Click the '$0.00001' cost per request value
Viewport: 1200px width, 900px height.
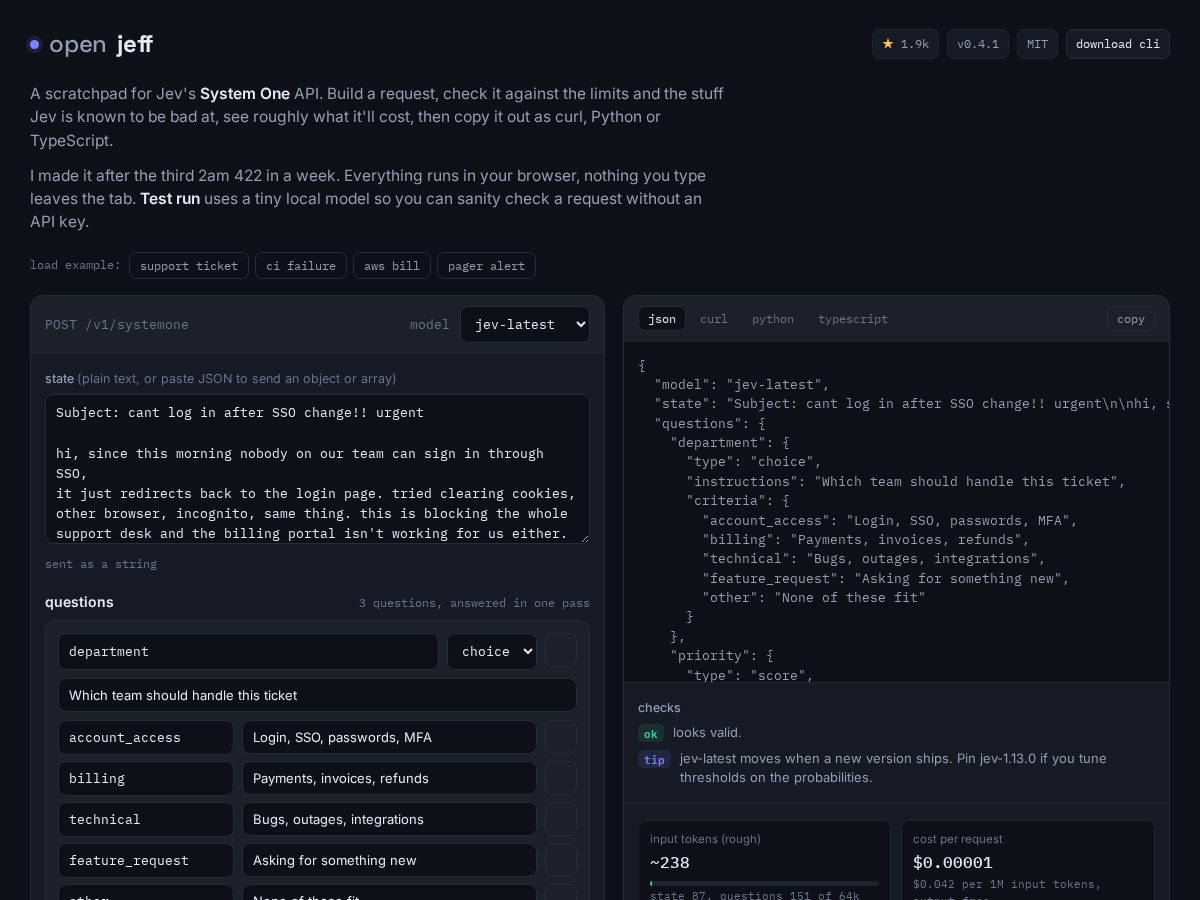click(953, 863)
